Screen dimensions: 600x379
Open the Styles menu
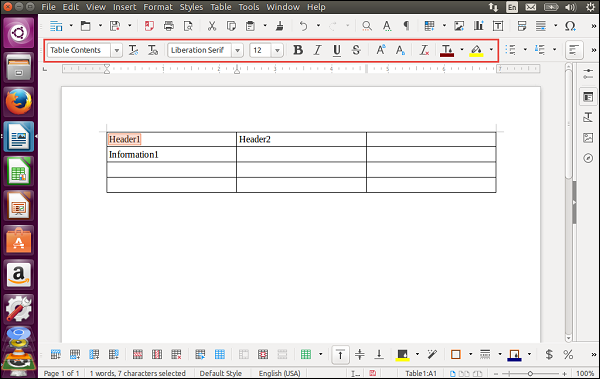pos(191,7)
